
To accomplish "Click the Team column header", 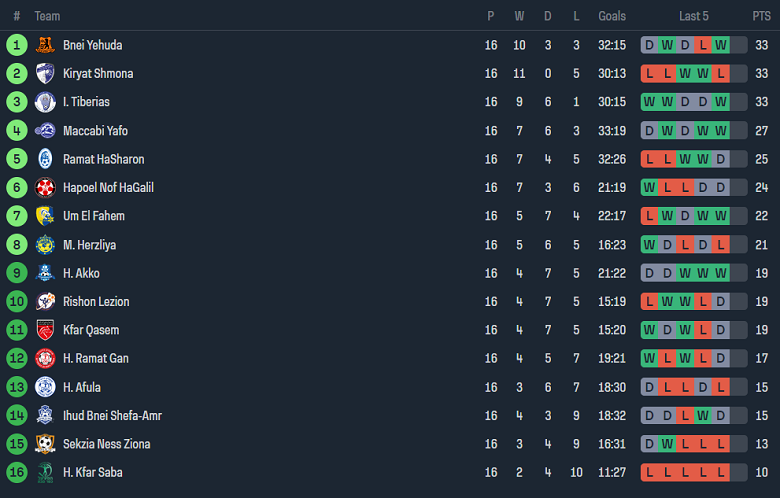I will [x=47, y=16].
